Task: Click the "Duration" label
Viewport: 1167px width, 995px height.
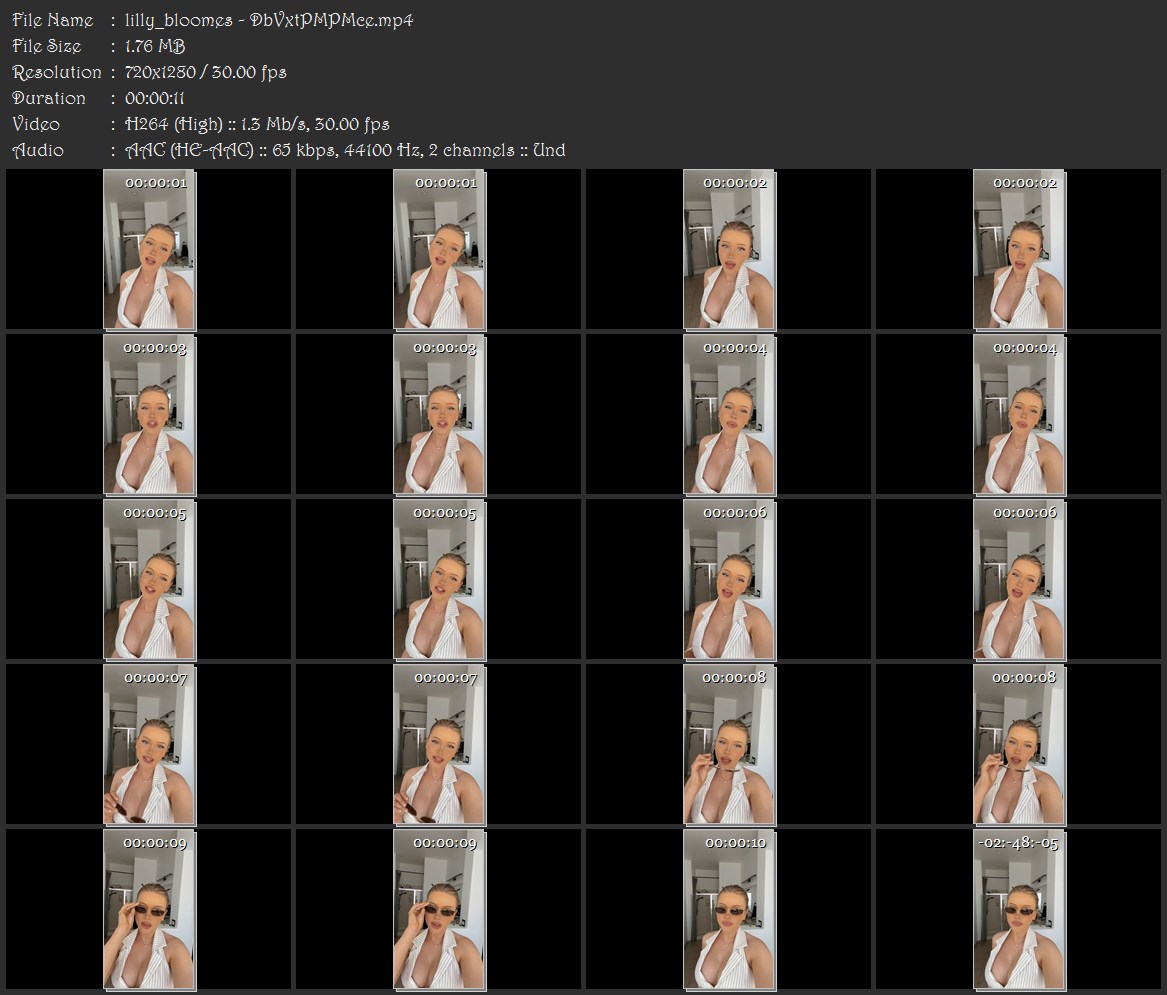Action: [x=48, y=98]
